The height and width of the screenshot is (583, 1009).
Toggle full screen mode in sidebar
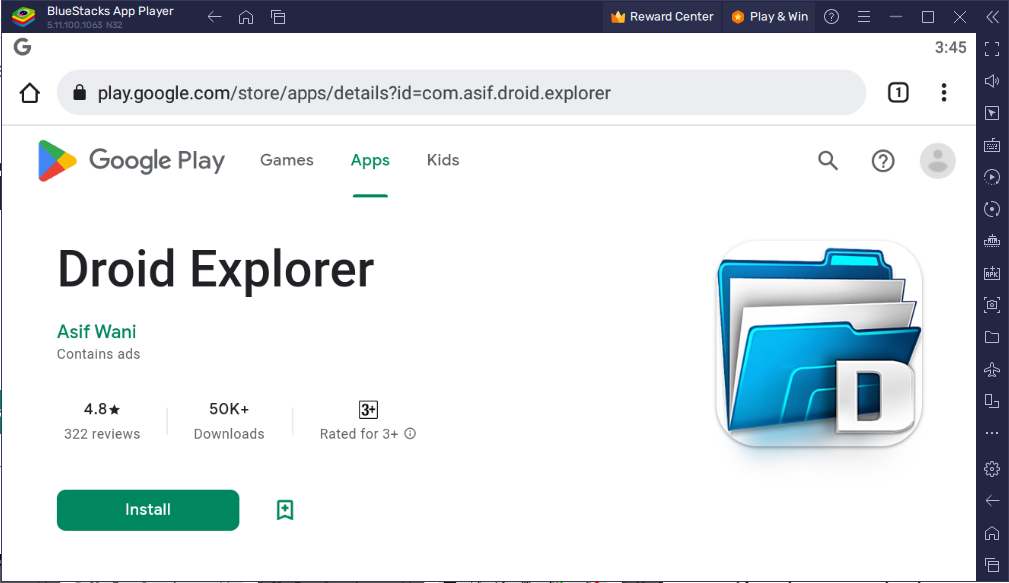pos(992,48)
